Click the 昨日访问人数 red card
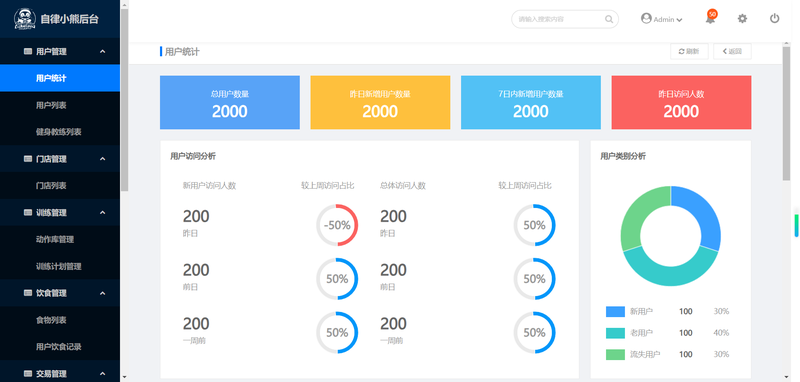The width and height of the screenshot is (800, 382). coord(681,103)
